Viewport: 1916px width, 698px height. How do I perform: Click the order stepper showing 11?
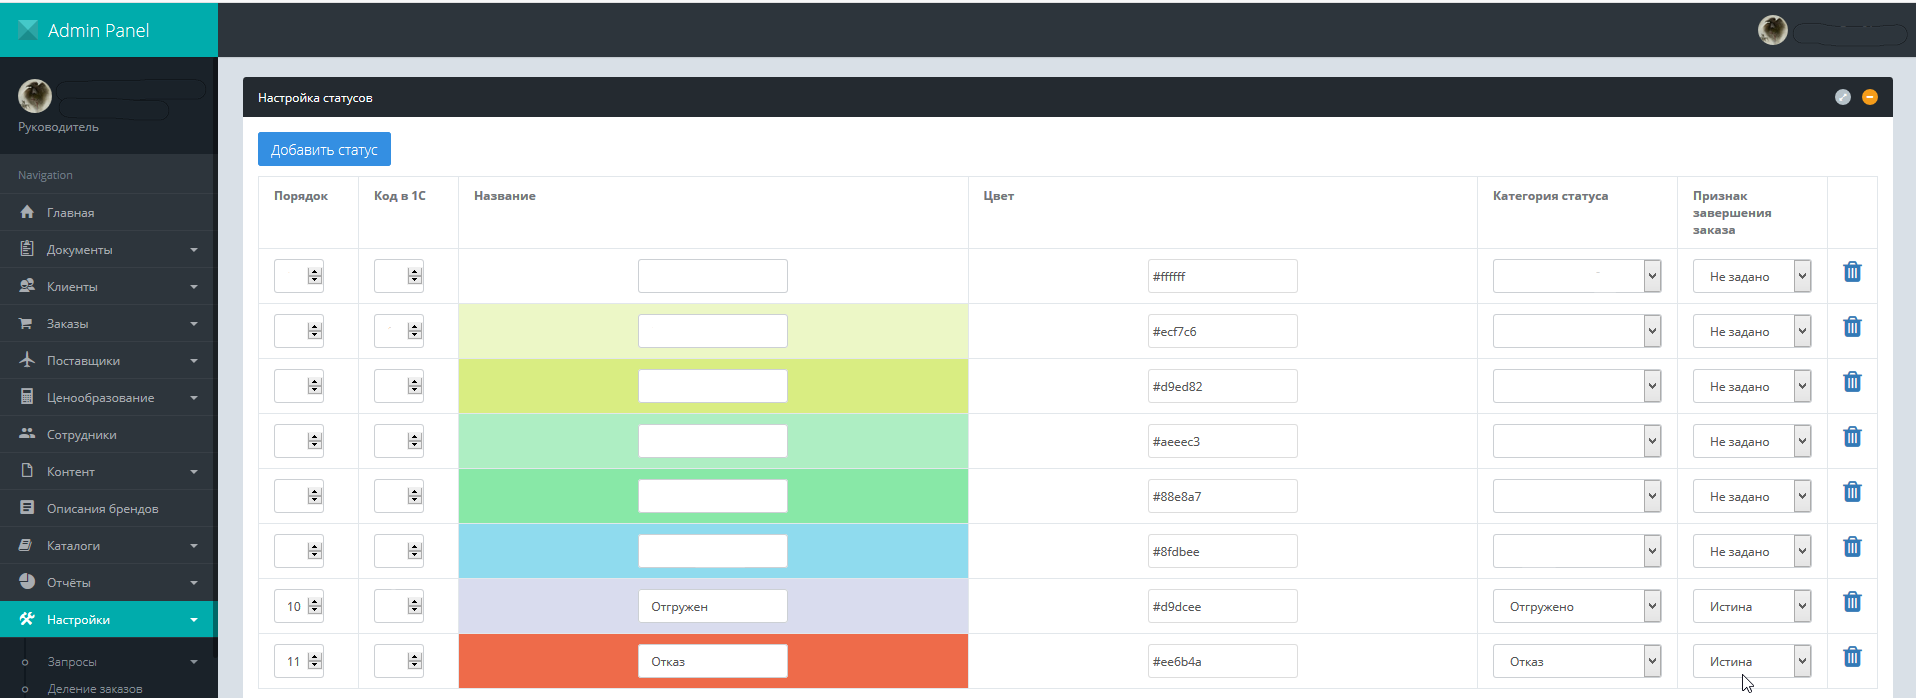coord(299,661)
